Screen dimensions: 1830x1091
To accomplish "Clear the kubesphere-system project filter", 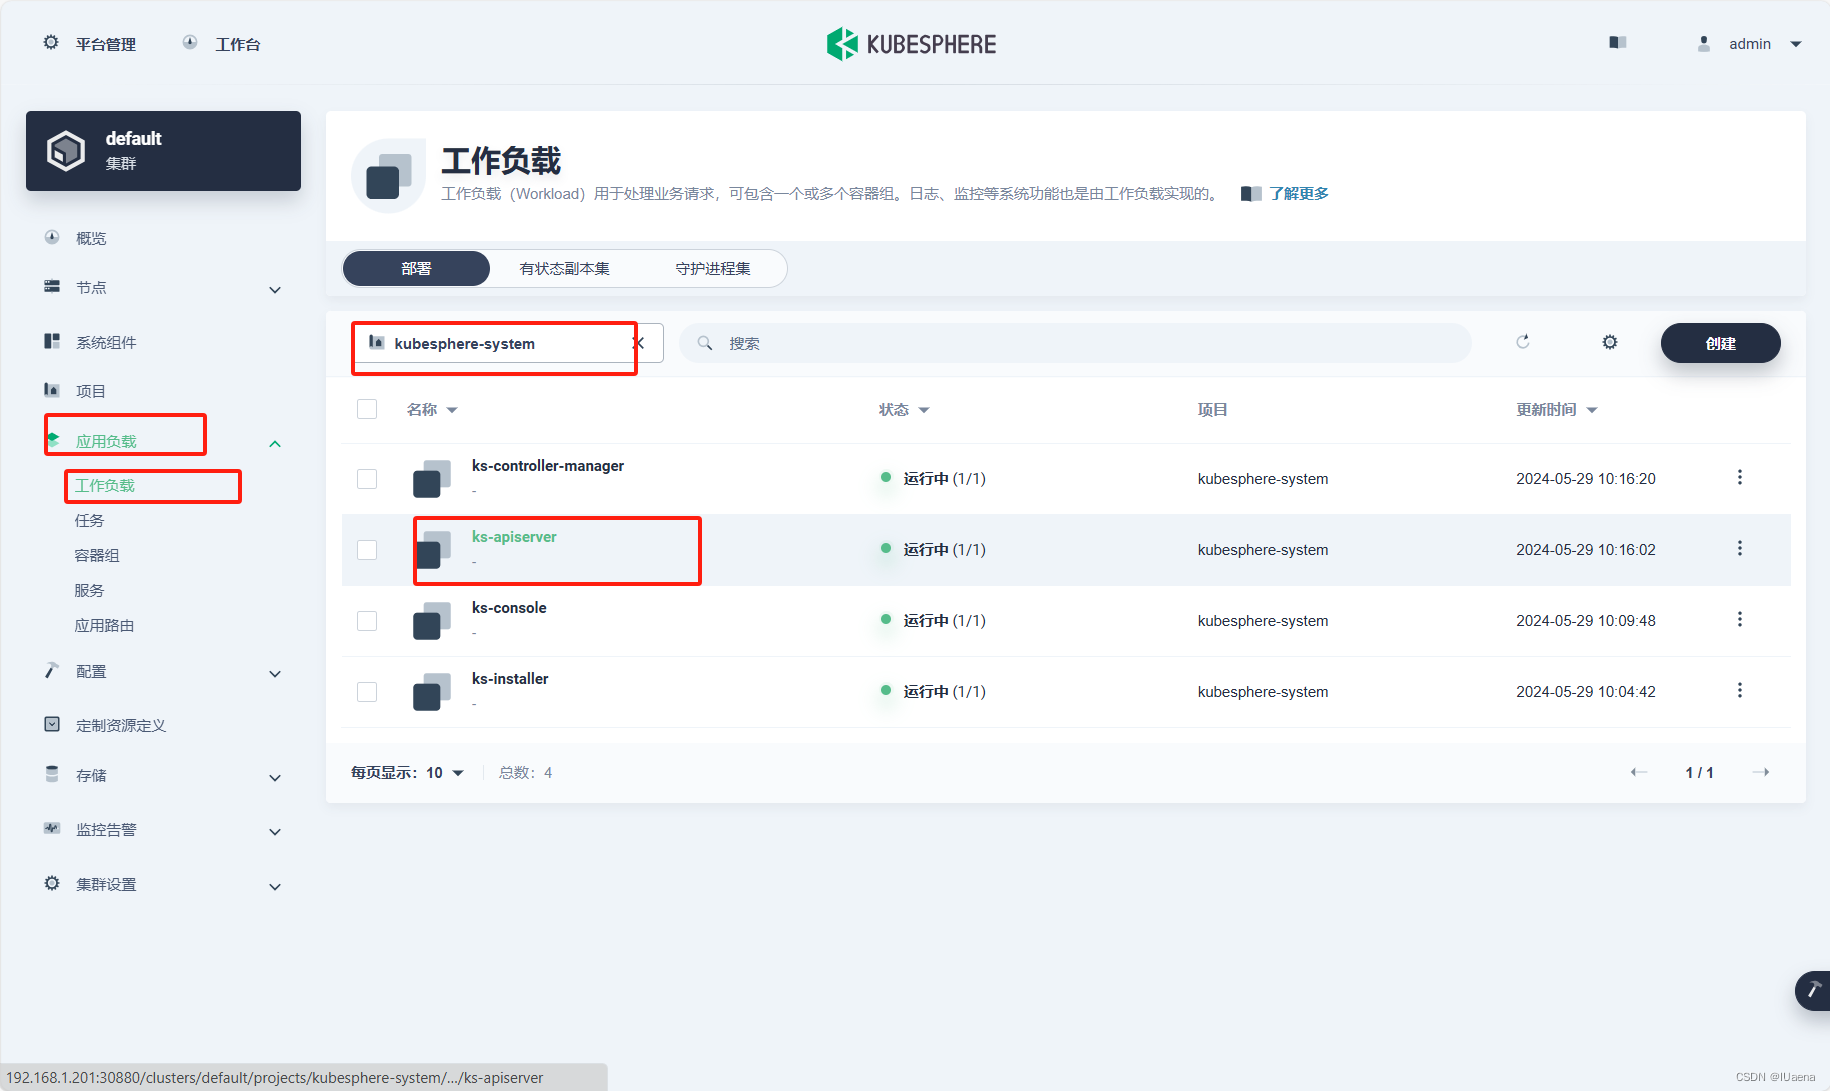I will click(x=639, y=343).
